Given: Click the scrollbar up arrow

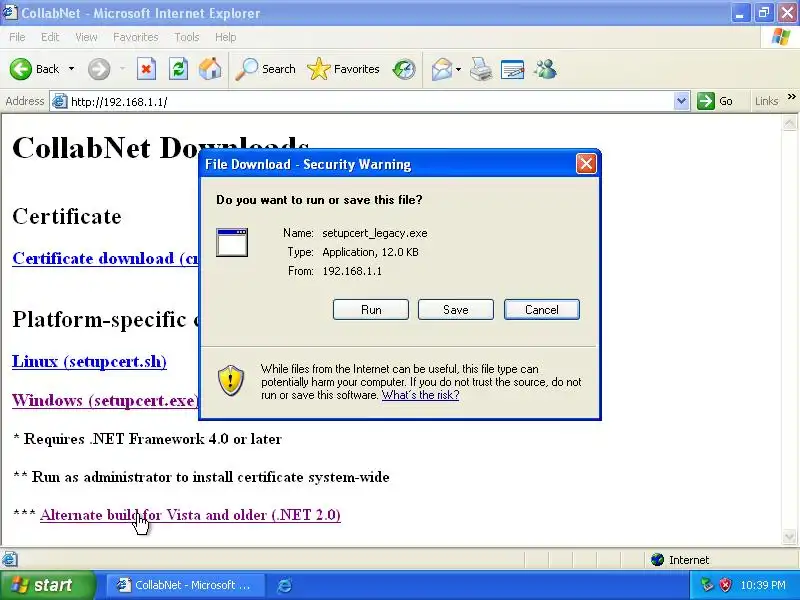Looking at the screenshot, I should pos(789,122).
